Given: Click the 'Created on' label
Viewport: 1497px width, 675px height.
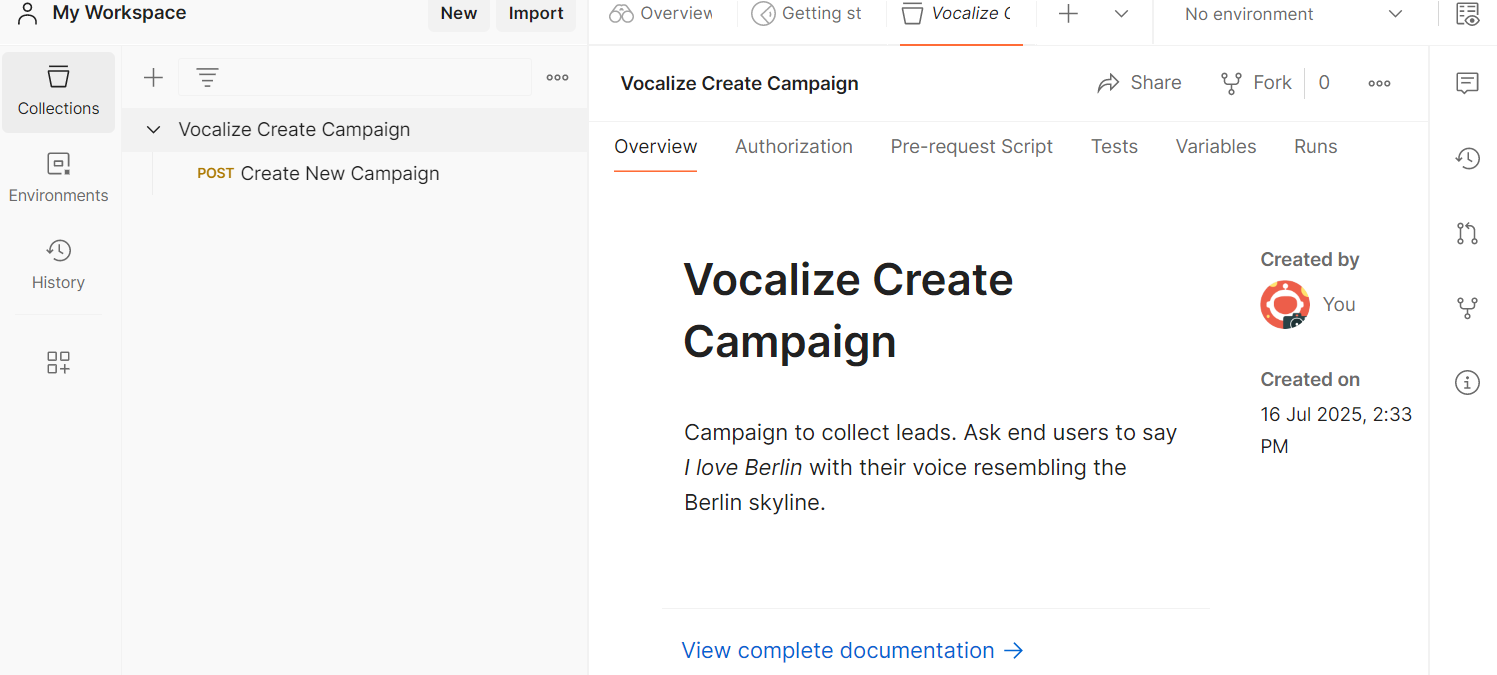Looking at the screenshot, I should pos(1310,380).
